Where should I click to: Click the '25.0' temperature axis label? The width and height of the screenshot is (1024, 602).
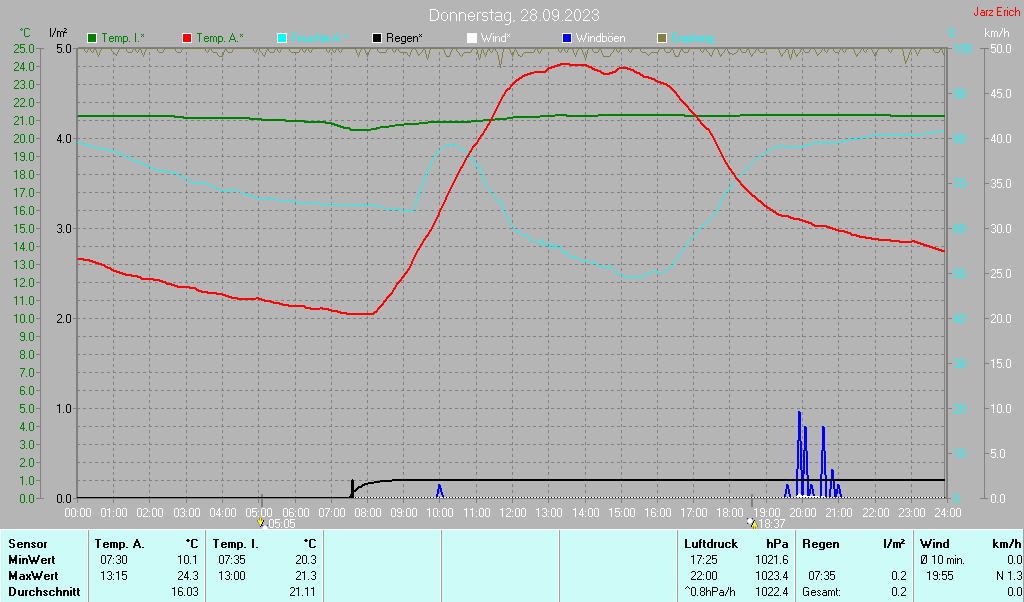coord(24,48)
